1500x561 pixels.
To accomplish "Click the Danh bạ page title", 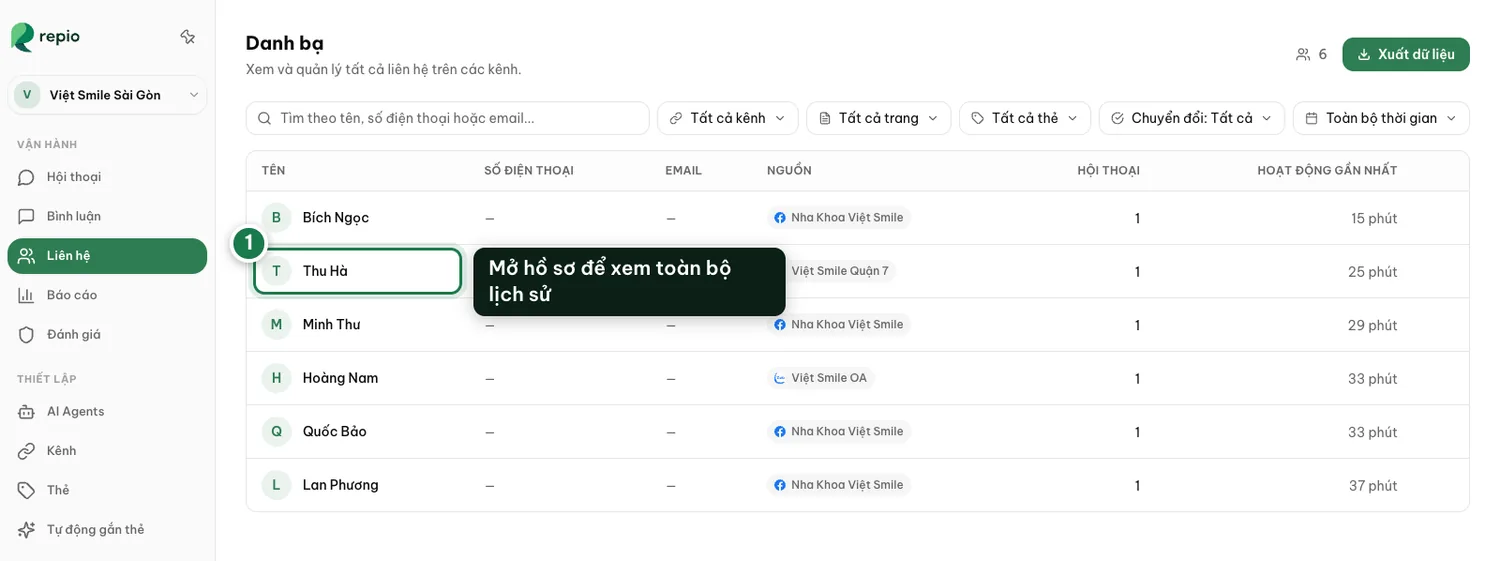I will (285, 43).
